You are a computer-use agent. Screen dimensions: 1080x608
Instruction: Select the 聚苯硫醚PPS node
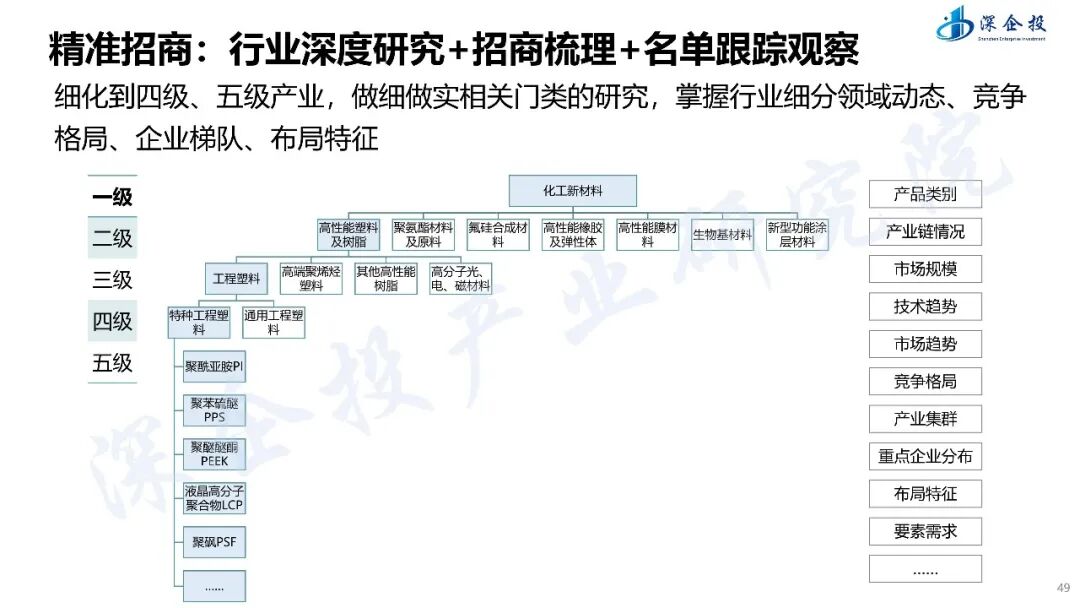click(x=213, y=410)
